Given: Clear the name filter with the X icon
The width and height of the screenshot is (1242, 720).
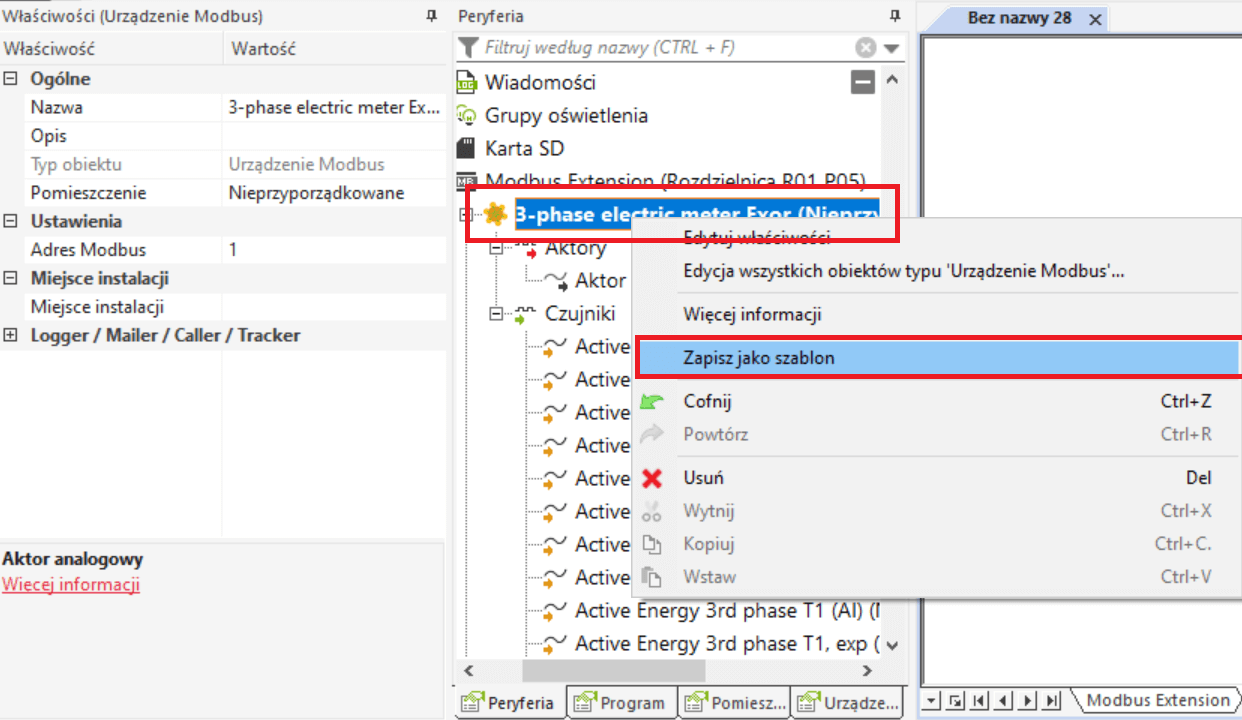Looking at the screenshot, I should (866, 48).
